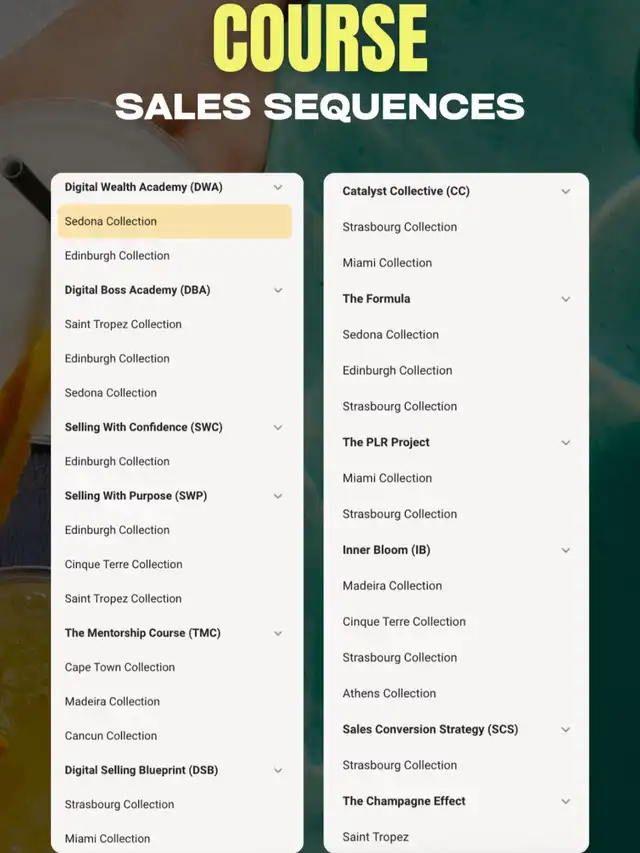Choose Cancun Collection in the left list
This screenshot has width=640, height=853.
tap(110, 735)
